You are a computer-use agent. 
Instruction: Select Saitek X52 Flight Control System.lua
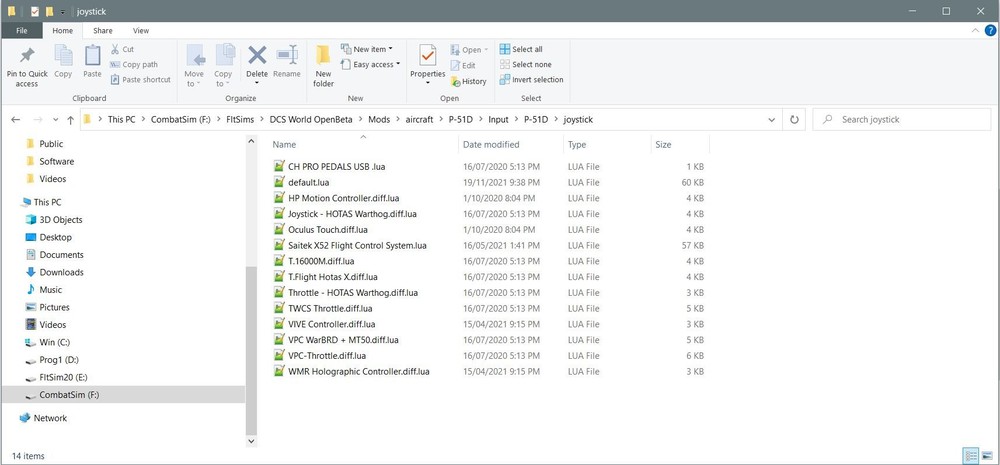point(357,245)
